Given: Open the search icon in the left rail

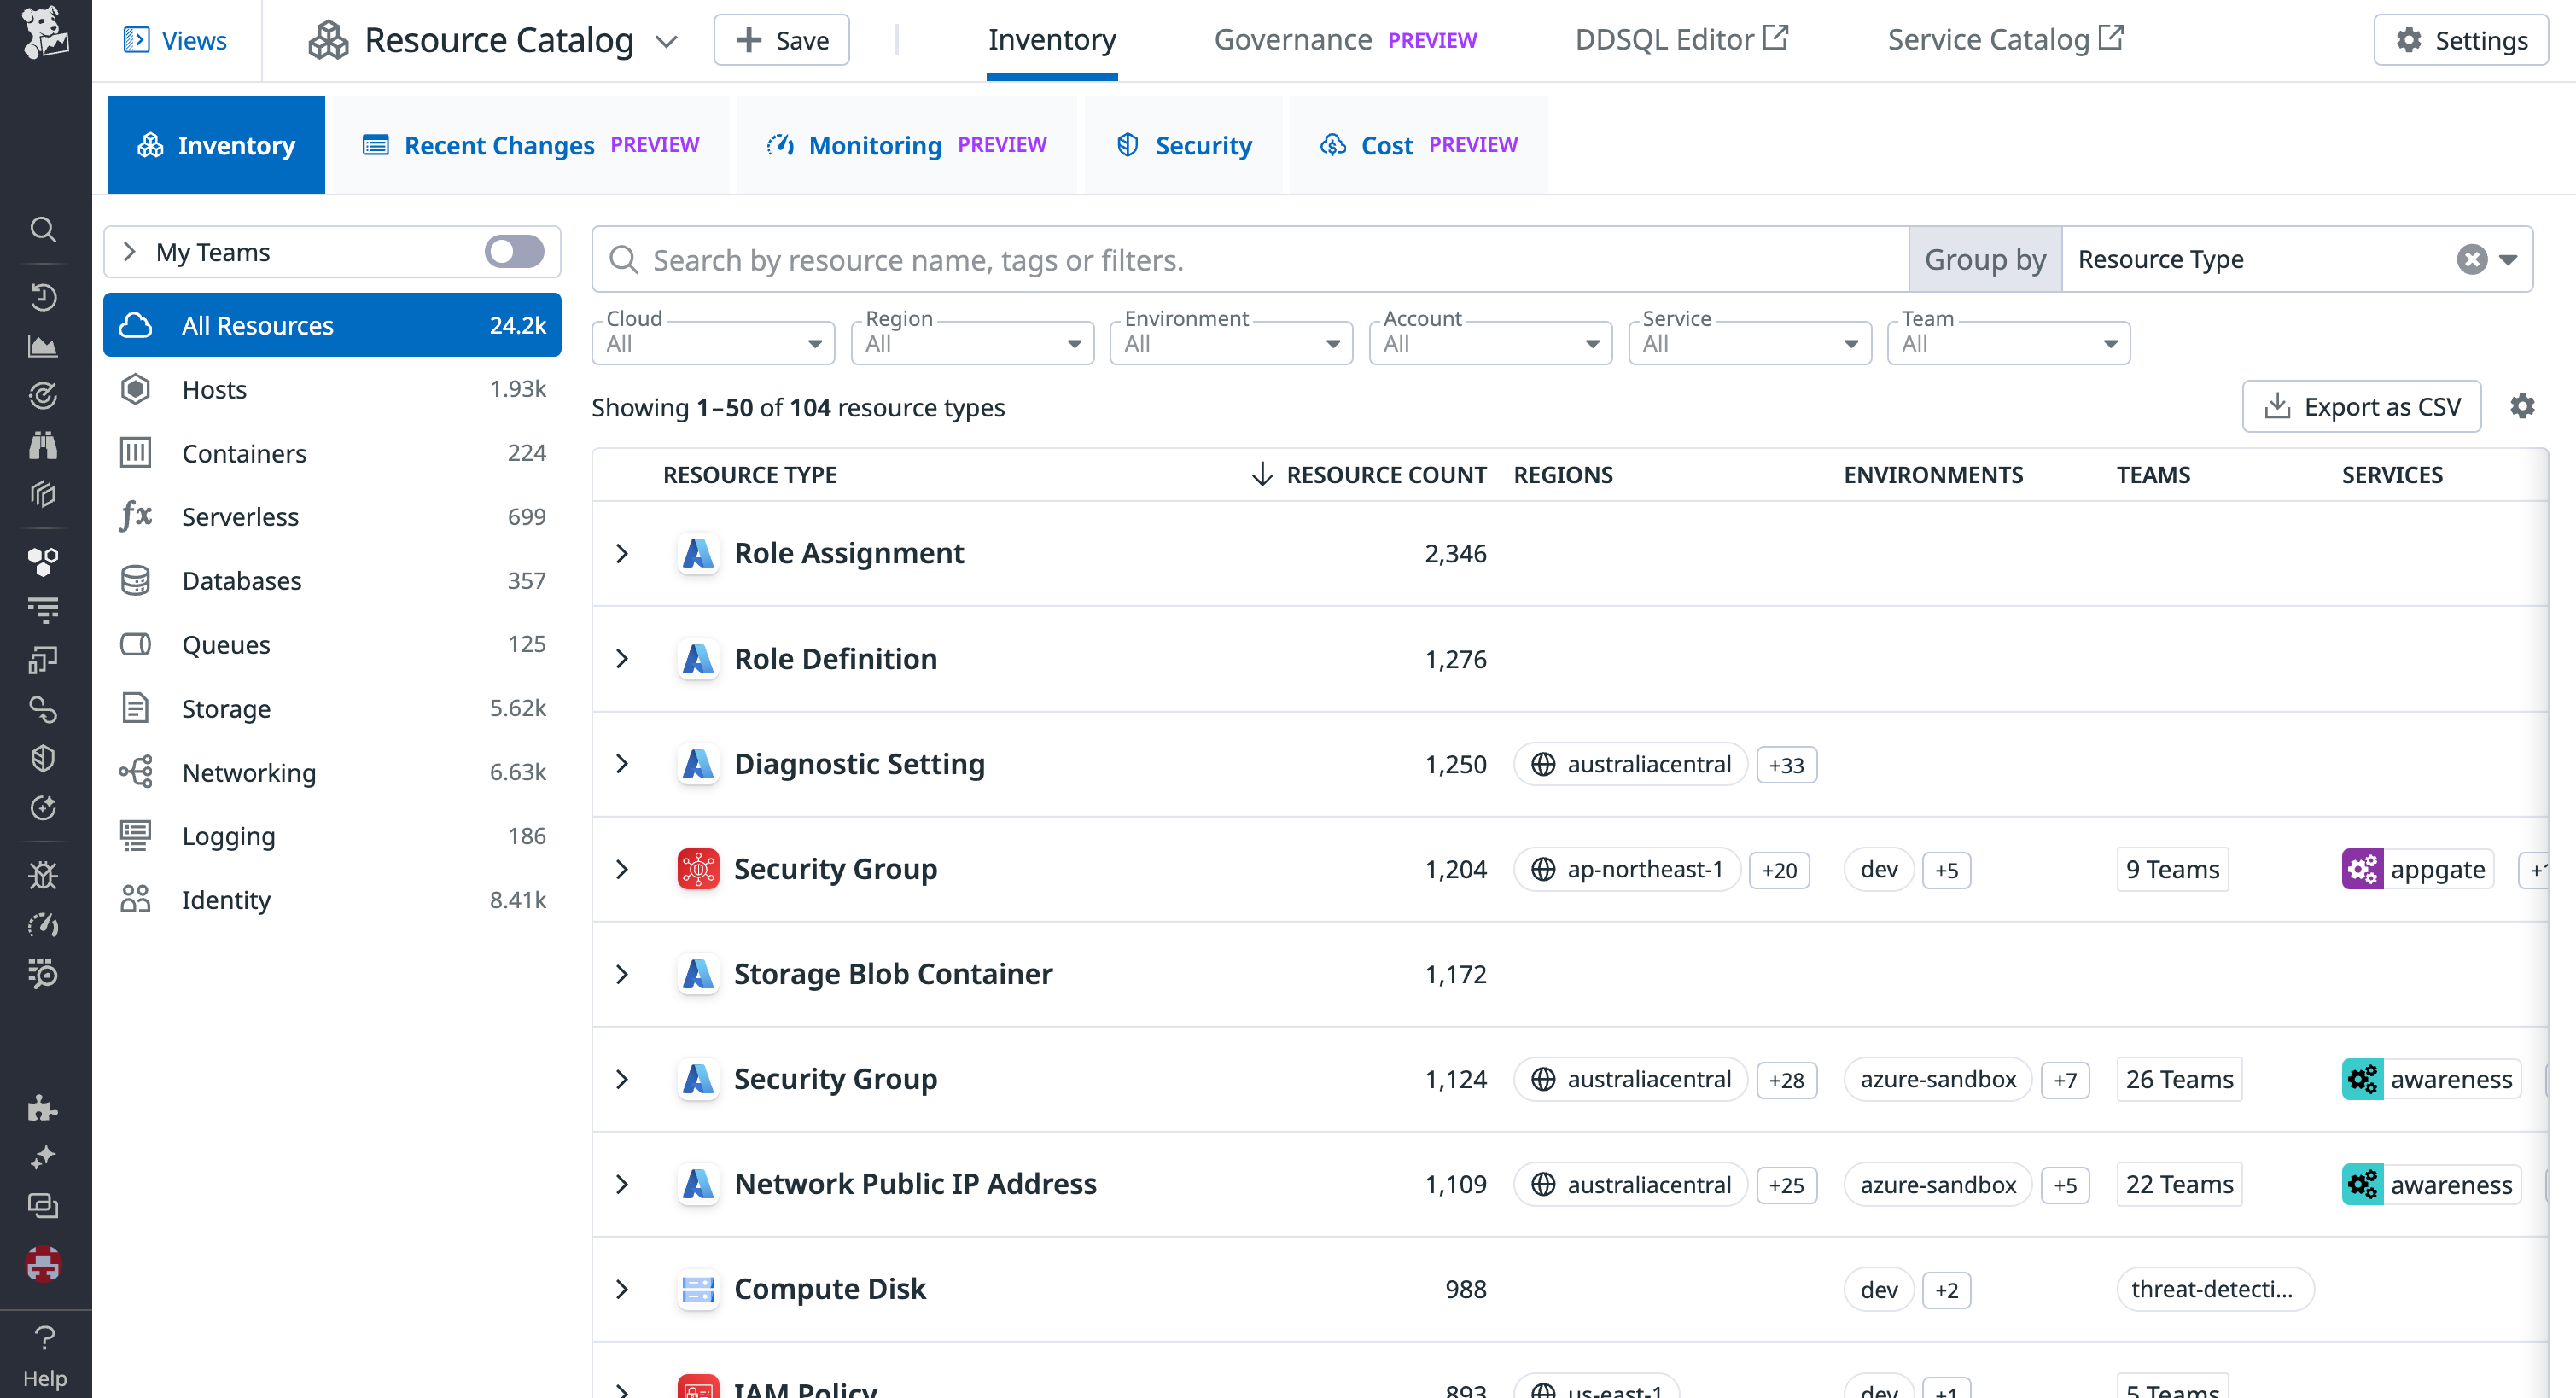Looking at the screenshot, I should [43, 229].
